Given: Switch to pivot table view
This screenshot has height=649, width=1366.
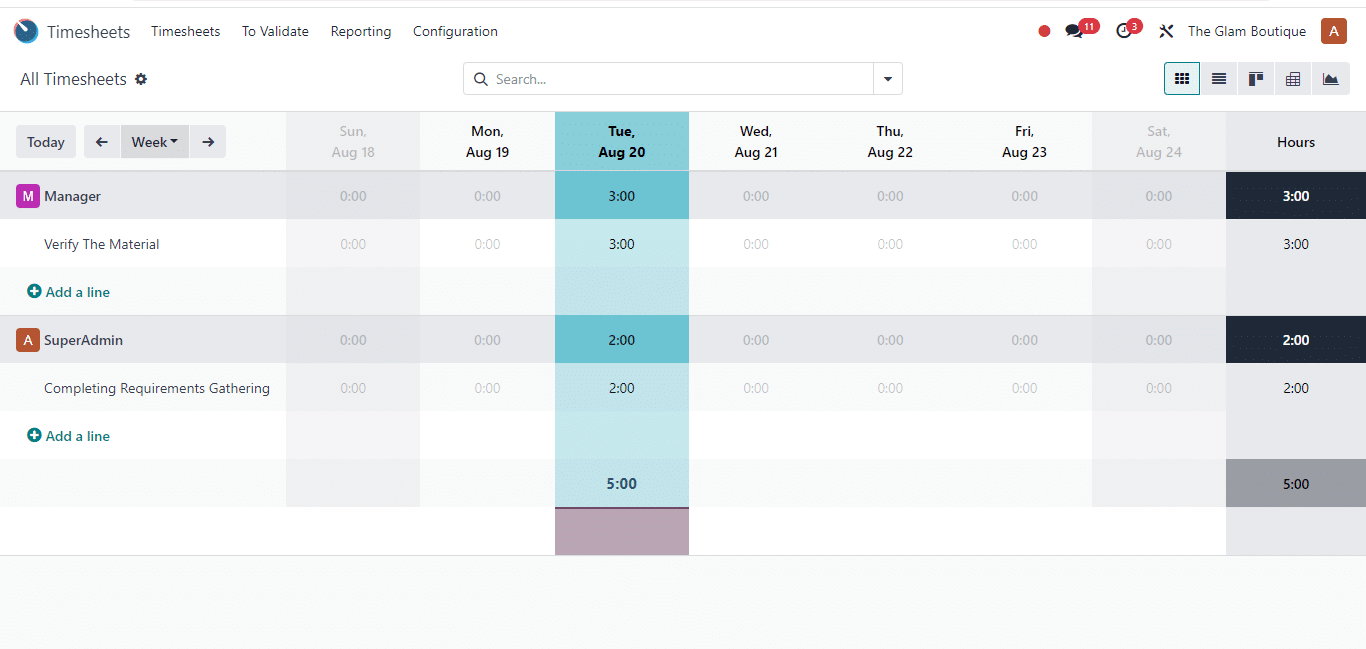Looking at the screenshot, I should (x=1293, y=79).
